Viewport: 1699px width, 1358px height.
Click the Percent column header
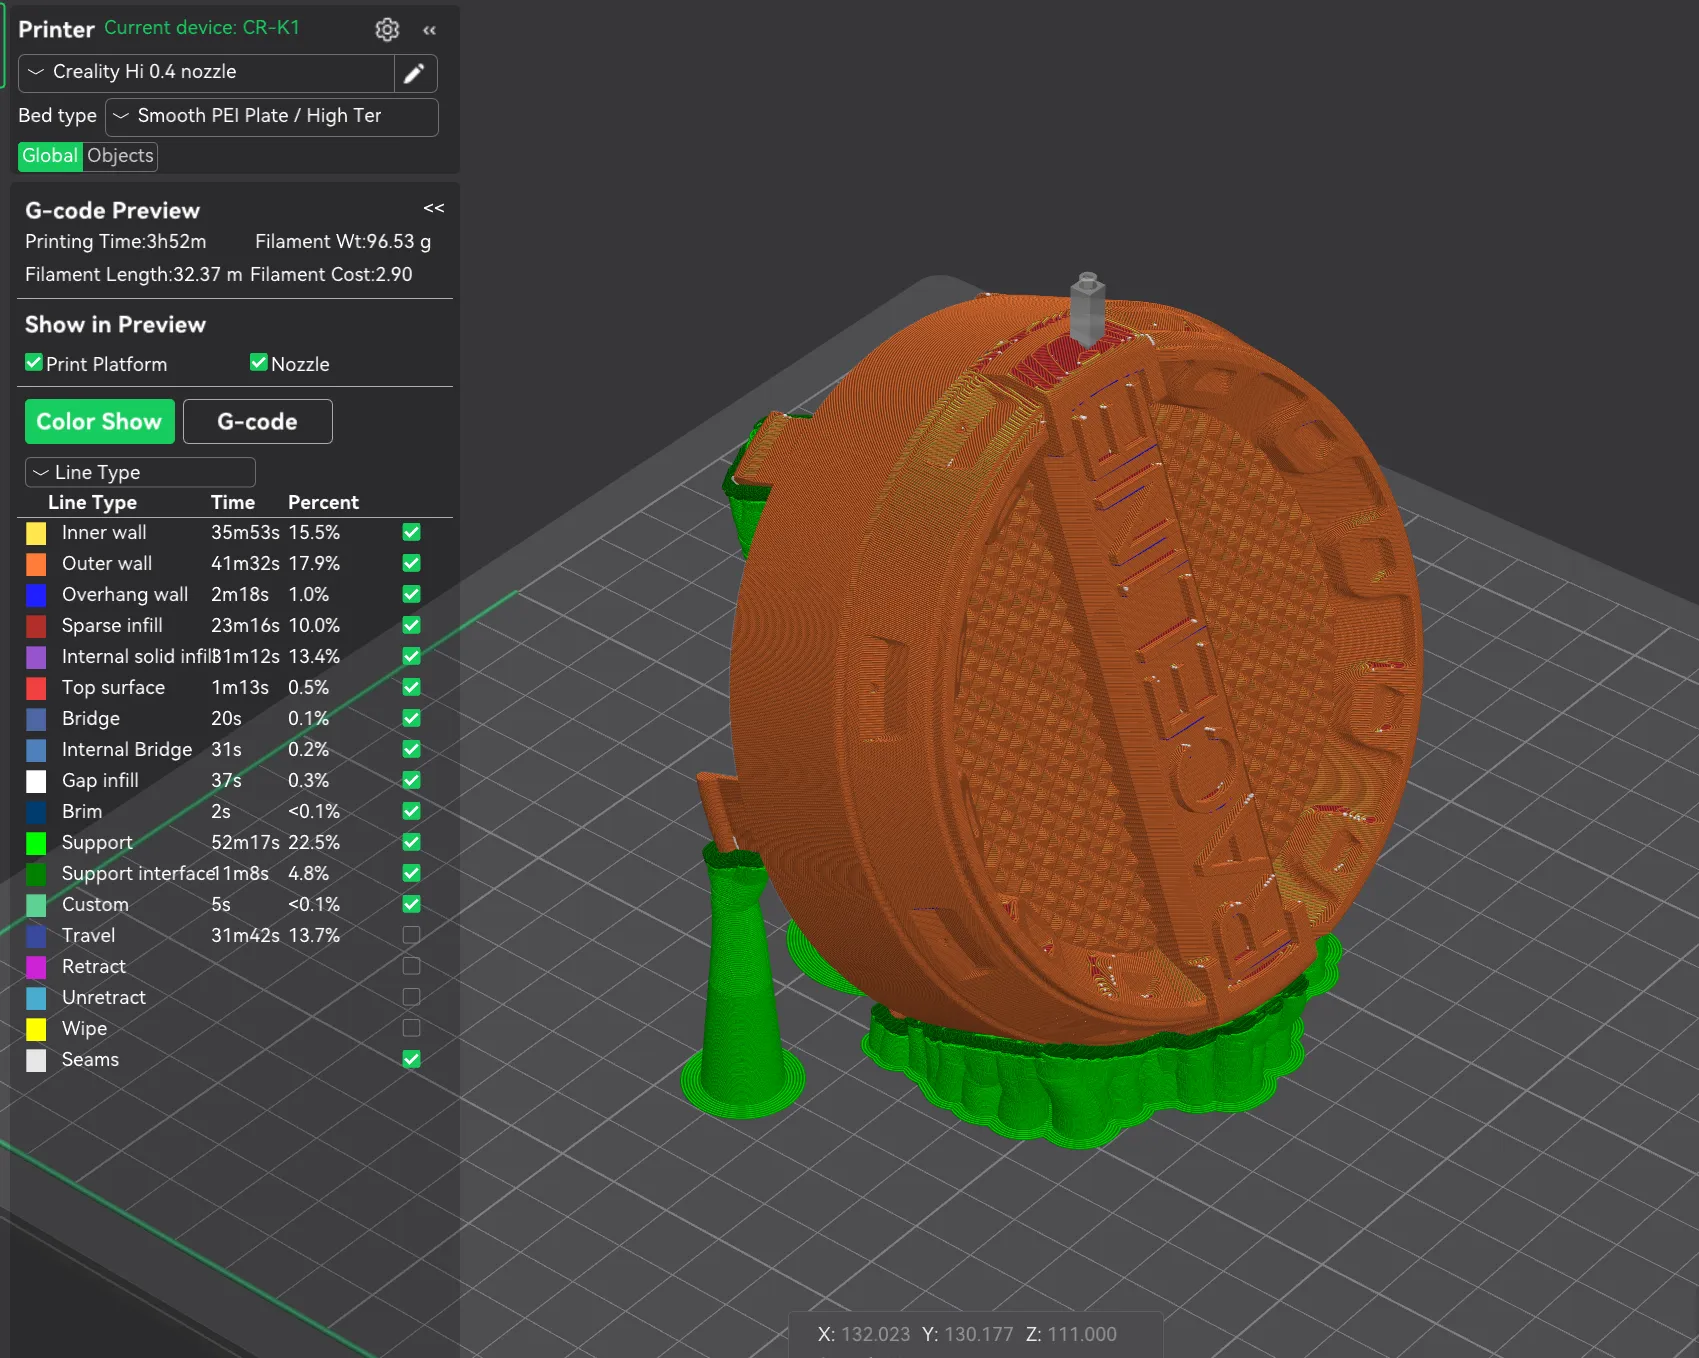pos(323,502)
